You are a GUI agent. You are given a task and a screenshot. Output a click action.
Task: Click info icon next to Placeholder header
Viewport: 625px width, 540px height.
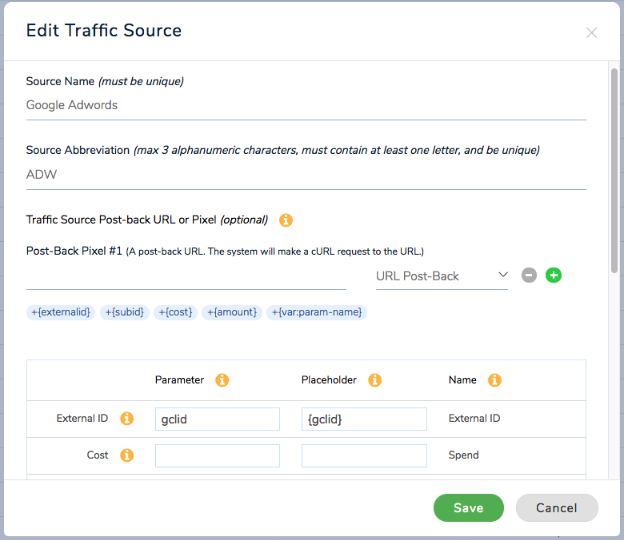(375, 380)
